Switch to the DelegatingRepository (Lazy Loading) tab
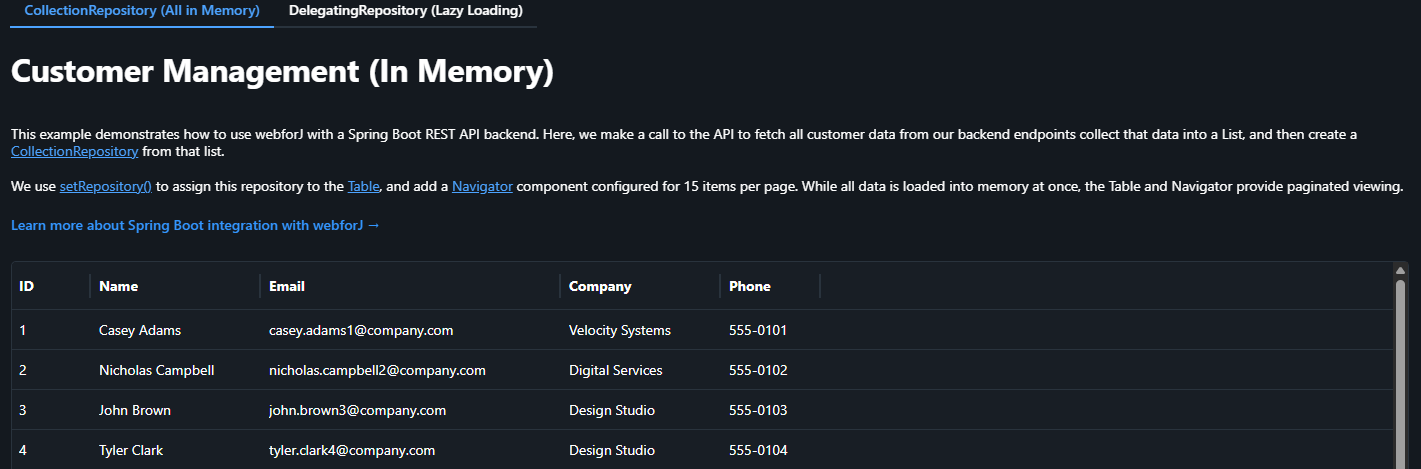 point(405,11)
